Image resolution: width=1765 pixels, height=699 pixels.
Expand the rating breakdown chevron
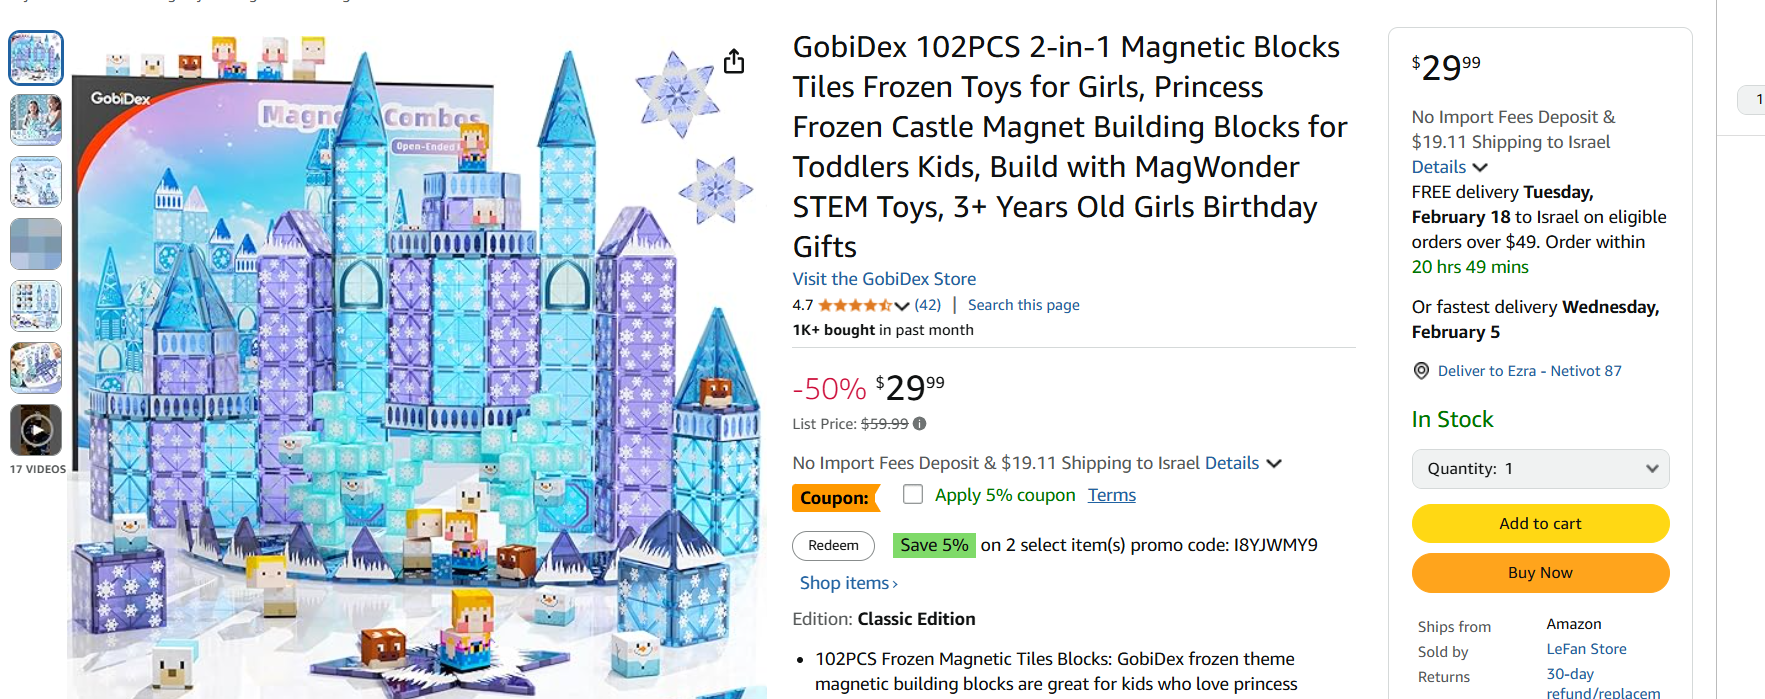pos(902,306)
